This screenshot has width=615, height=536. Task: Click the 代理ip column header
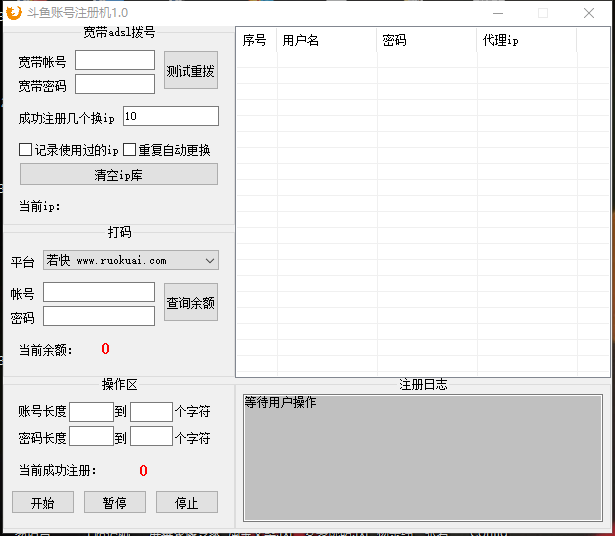click(526, 41)
